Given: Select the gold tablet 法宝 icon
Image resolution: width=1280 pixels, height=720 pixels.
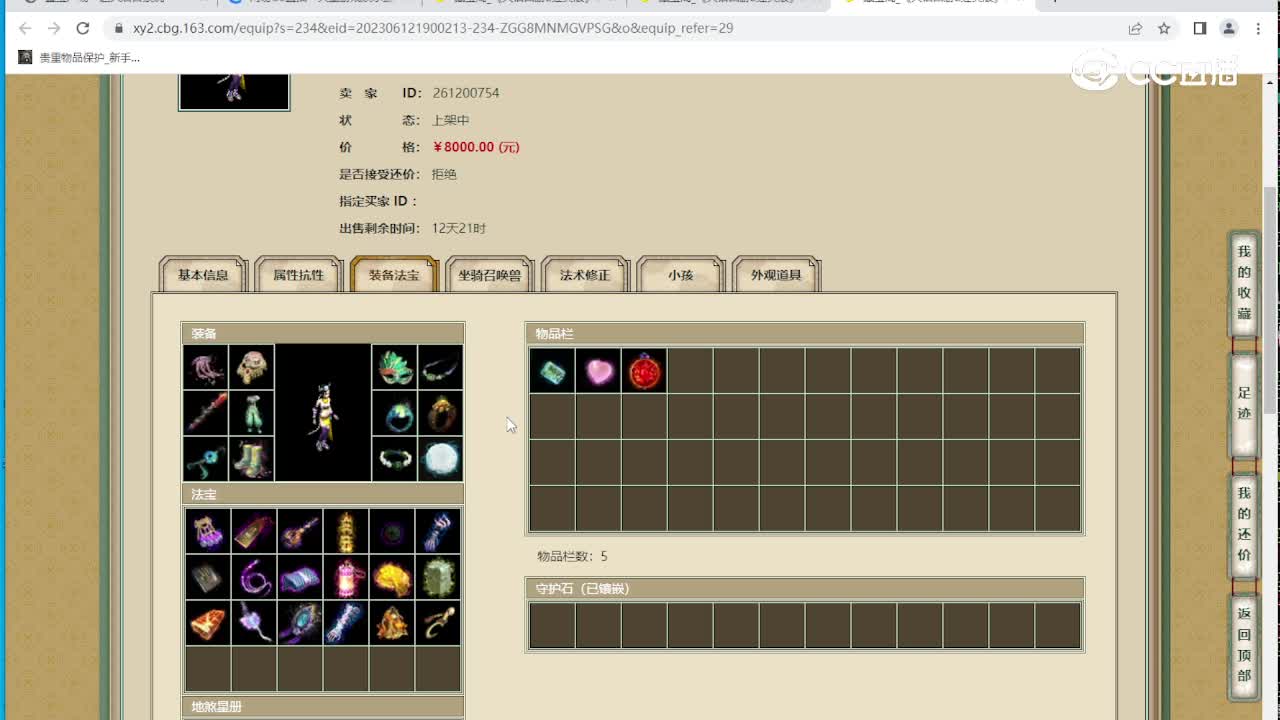Looking at the screenshot, I should (254, 531).
